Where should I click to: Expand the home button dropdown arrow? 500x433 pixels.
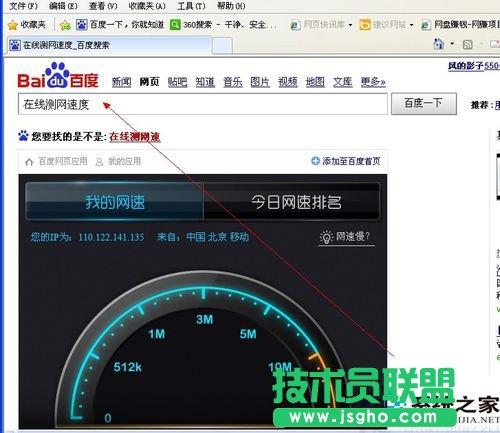(x=452, y=44)
